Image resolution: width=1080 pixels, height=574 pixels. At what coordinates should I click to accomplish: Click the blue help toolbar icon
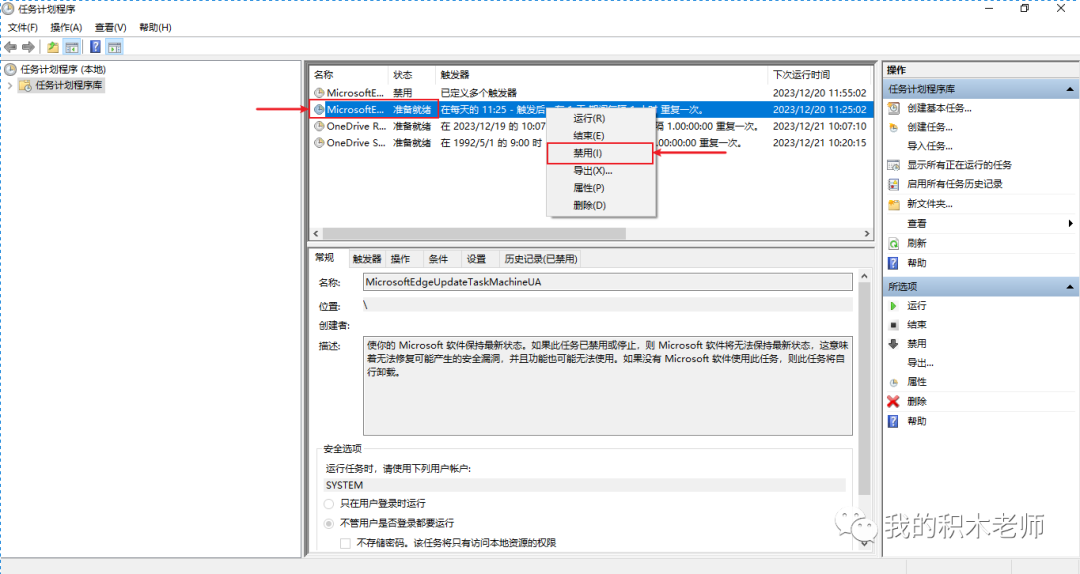click(x=96, y=47)
